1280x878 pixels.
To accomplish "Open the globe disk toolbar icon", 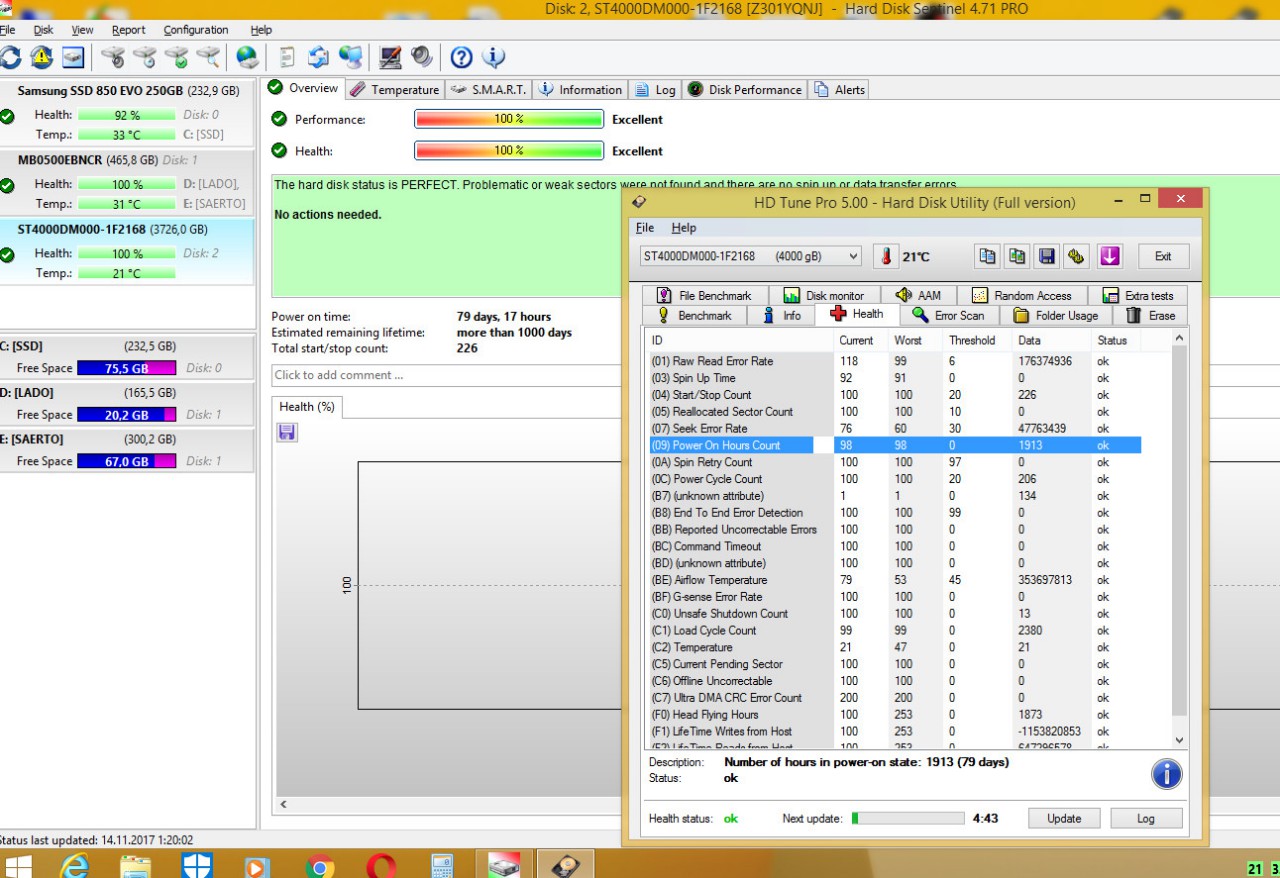I will click(x=246, y=57).
